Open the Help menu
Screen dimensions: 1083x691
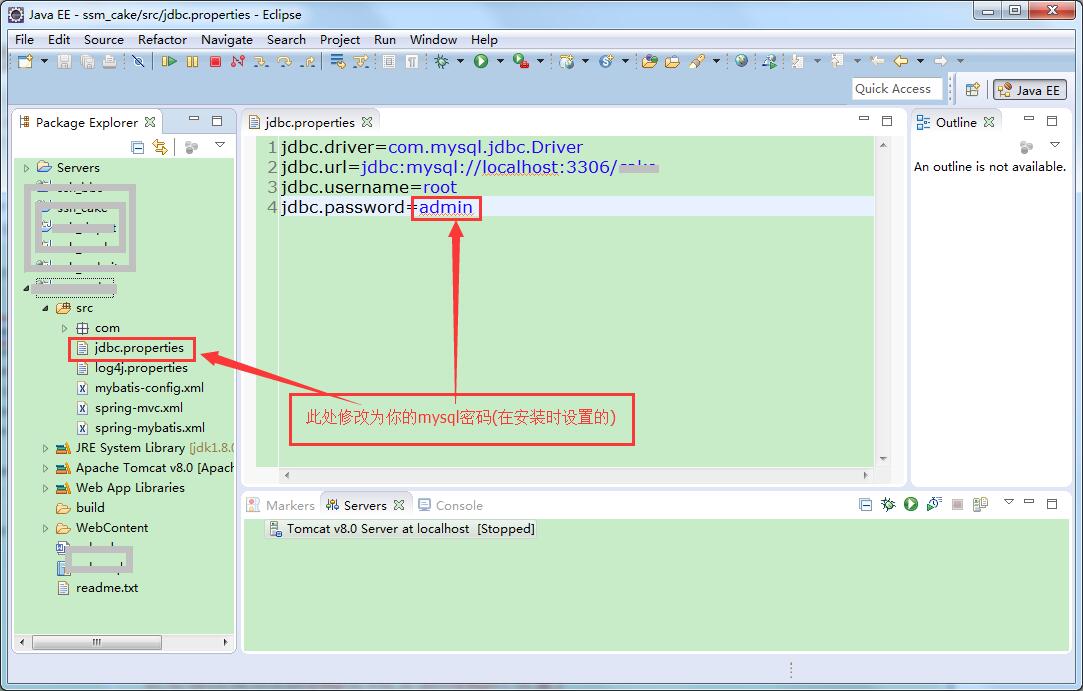pyautogui.click(x=484, y=39)
